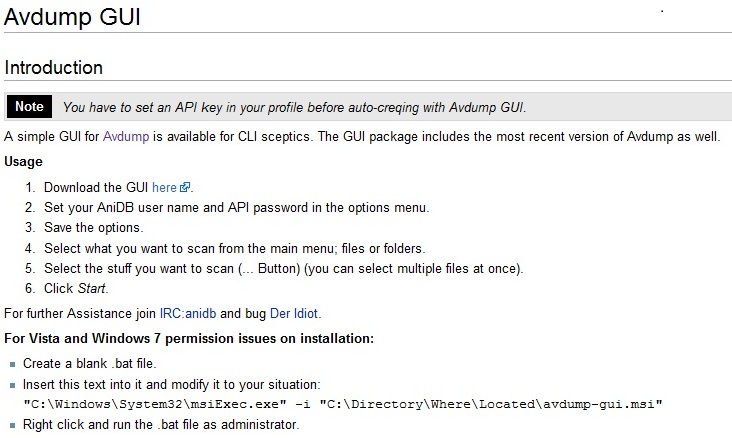Viewport: 732px width, 438px height.
Task: Click the 'Create a blank .bat file' bullet
Action: click(90, 363)
